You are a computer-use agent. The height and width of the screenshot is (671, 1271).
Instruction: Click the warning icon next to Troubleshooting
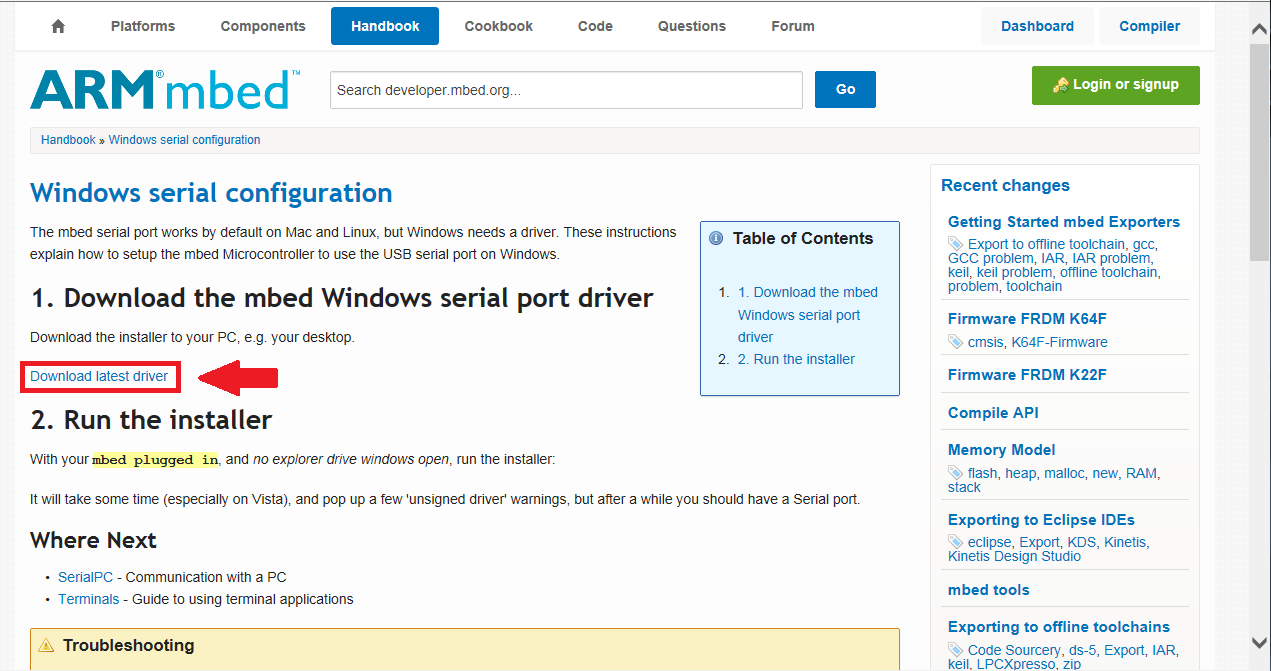pyautogui.click(x=47, y=646)
